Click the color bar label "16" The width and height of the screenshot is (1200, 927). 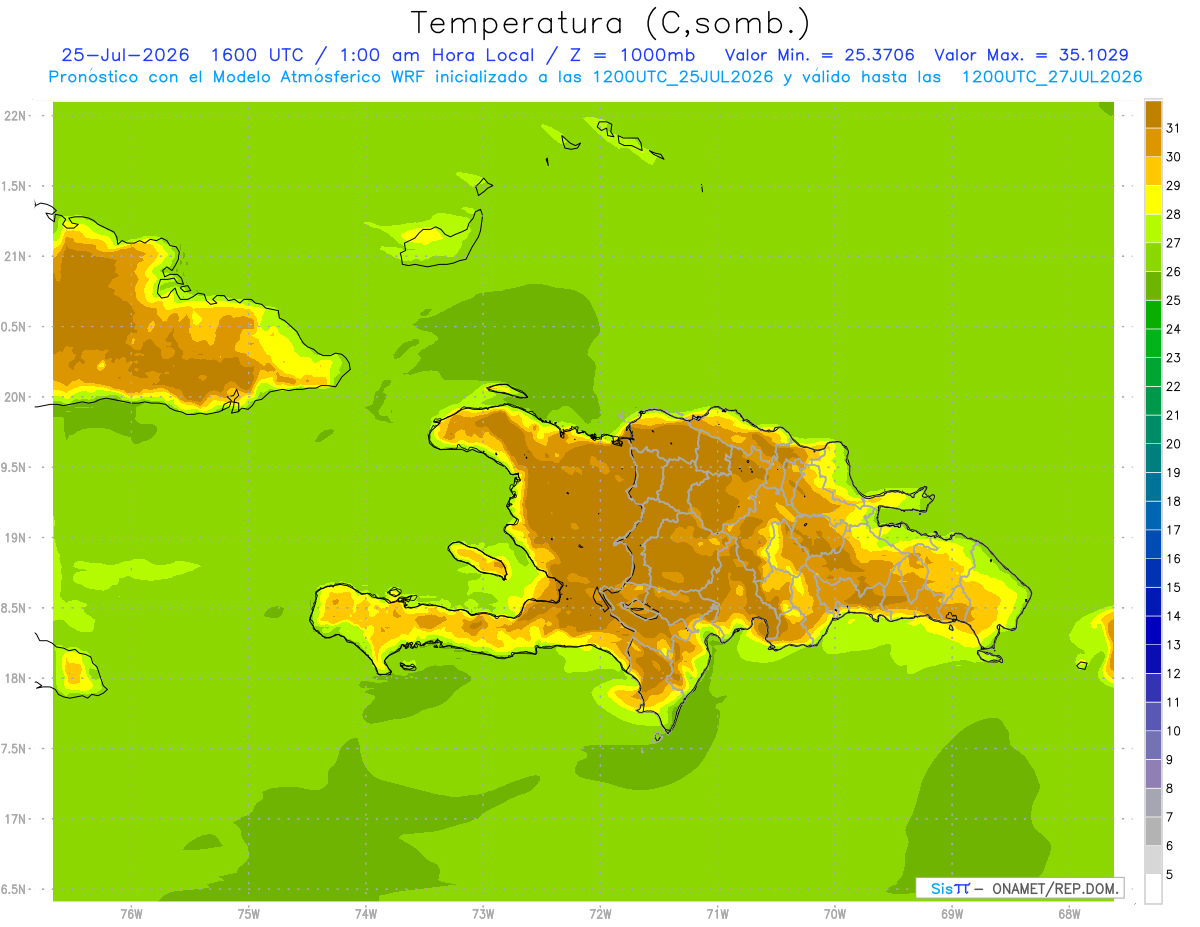(1173, 558)
